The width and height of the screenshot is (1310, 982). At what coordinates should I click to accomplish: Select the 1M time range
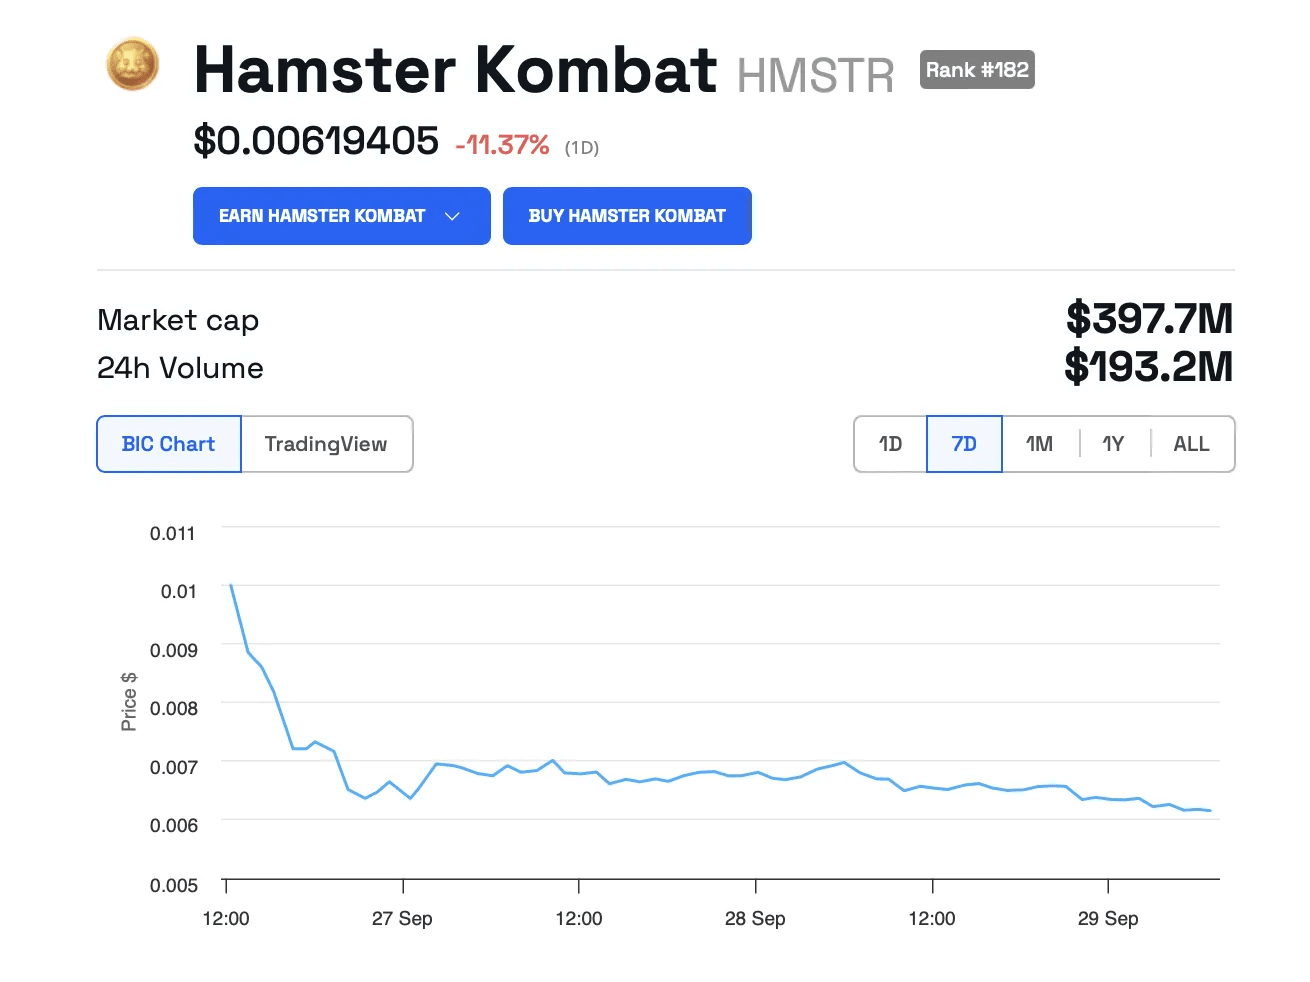click(1039, 444)
